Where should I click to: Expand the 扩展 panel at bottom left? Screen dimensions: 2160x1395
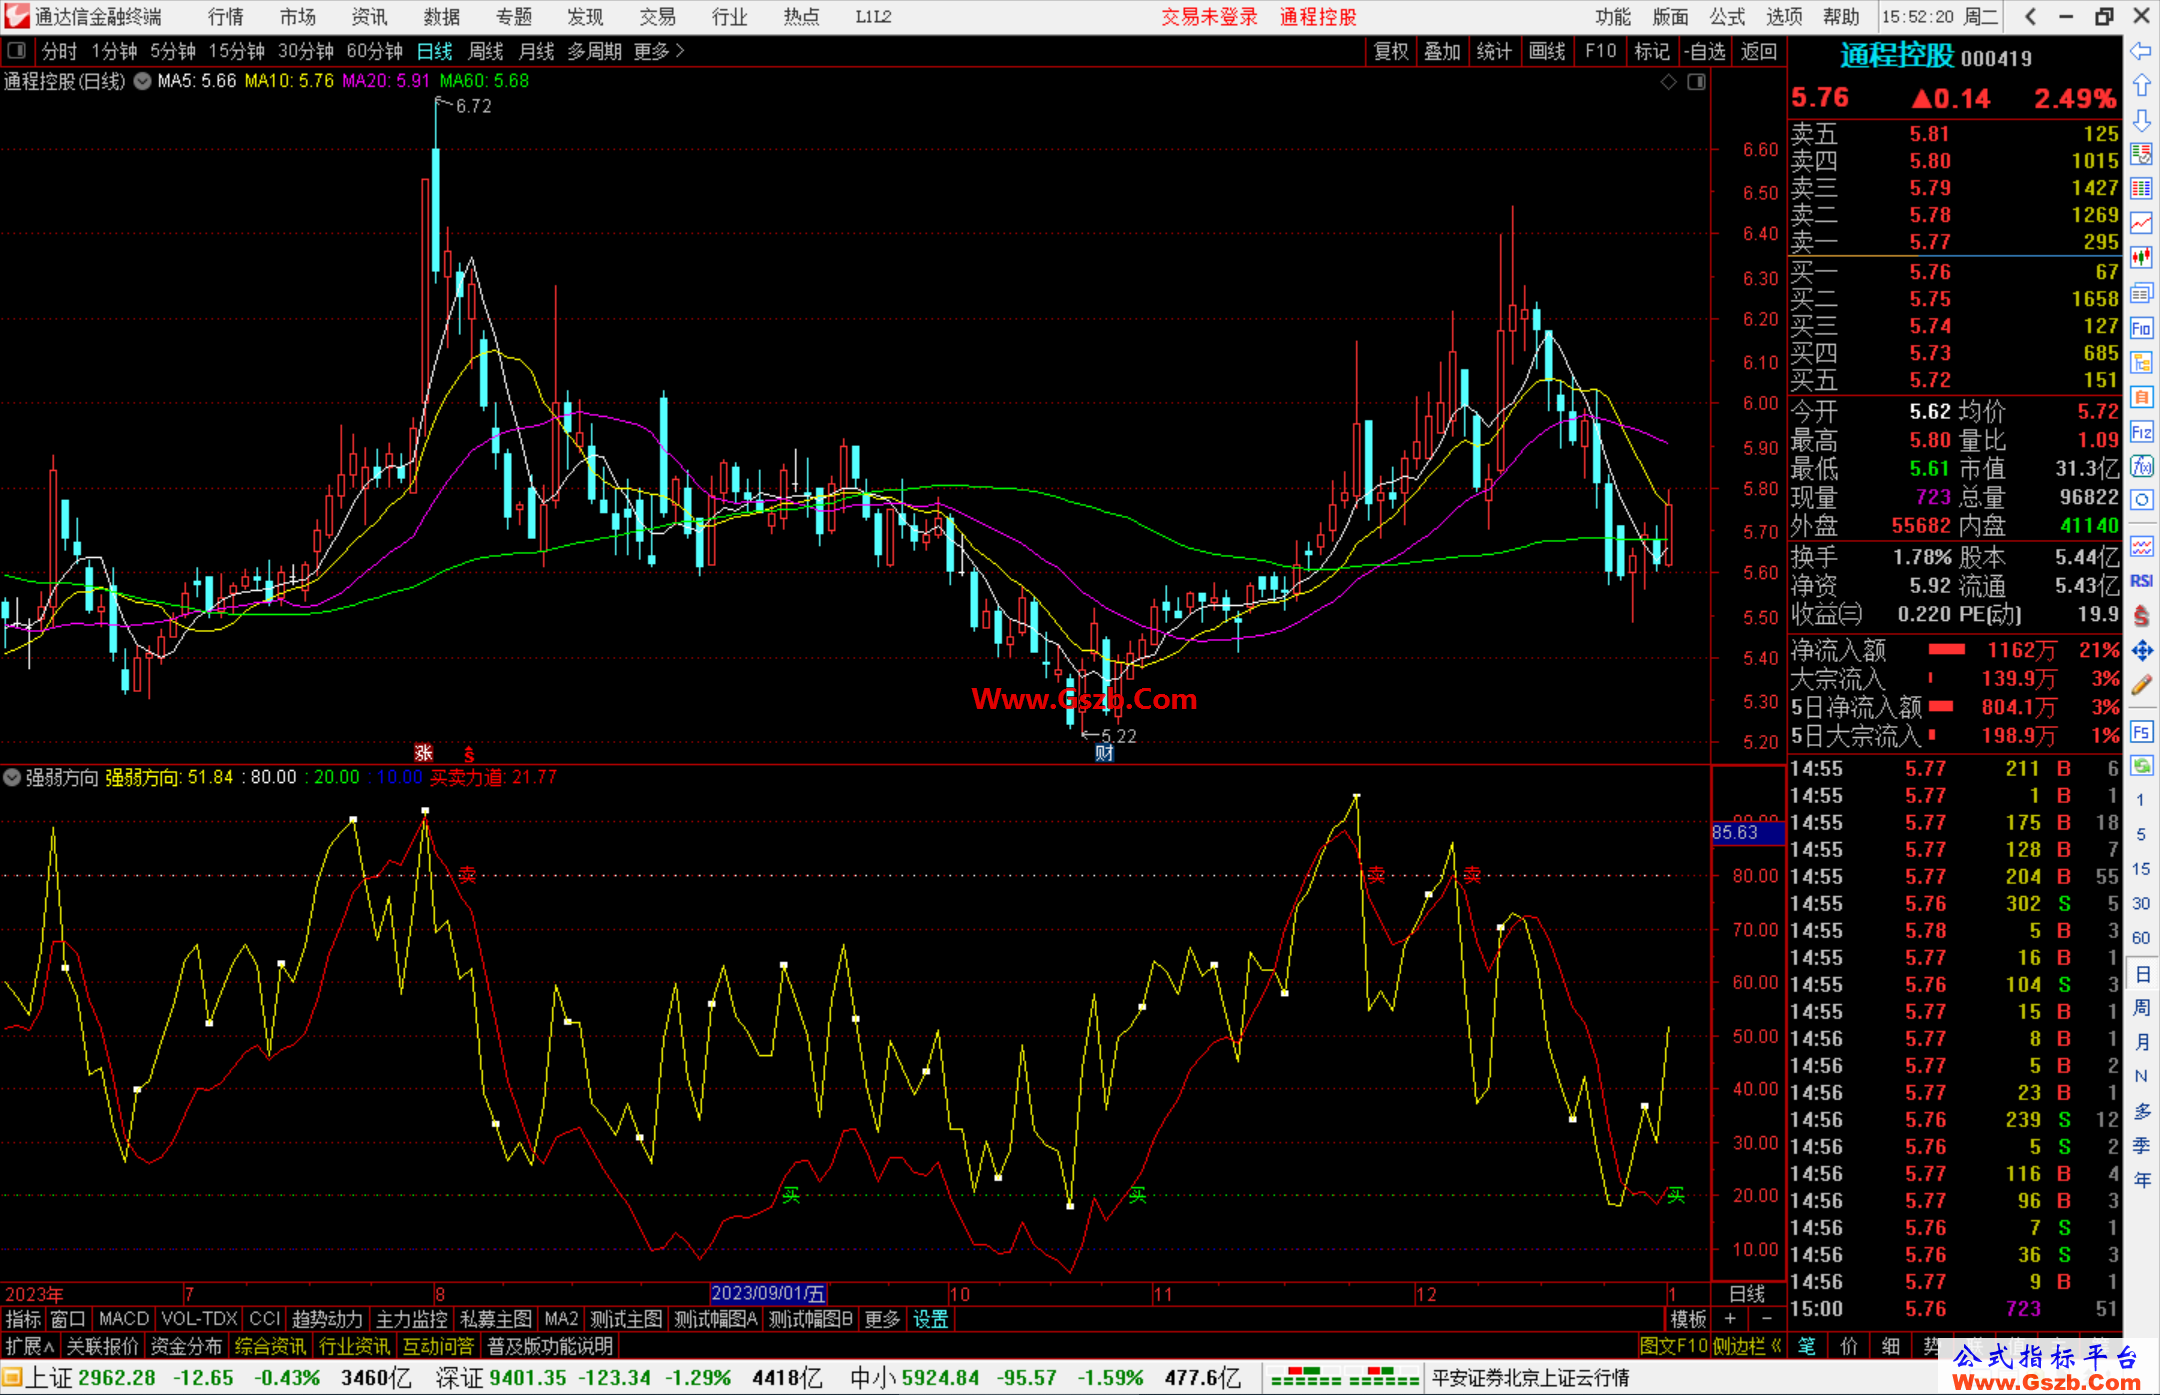point(30,1346)
